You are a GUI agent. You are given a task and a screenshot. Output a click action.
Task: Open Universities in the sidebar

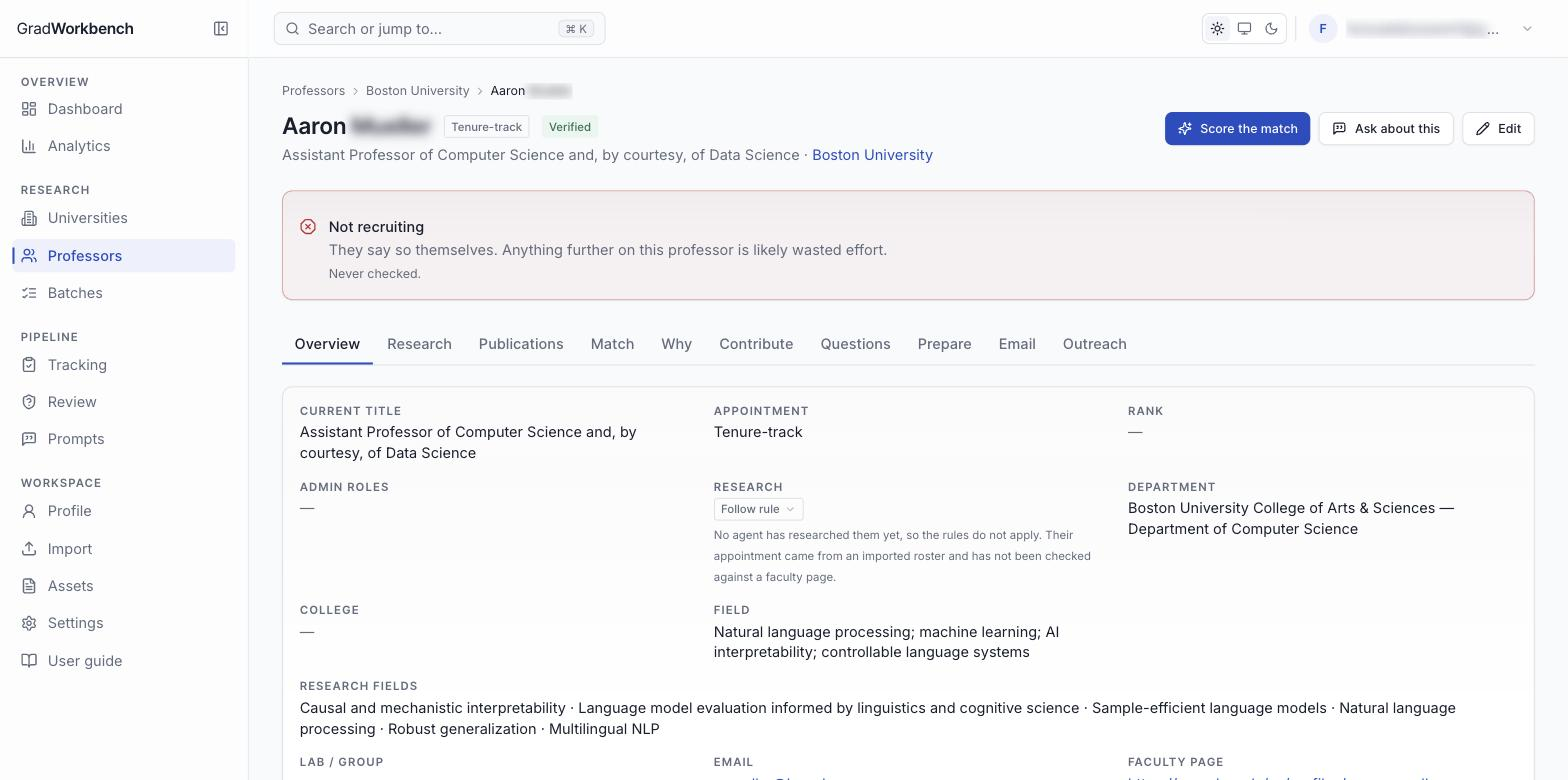[124, 218]
